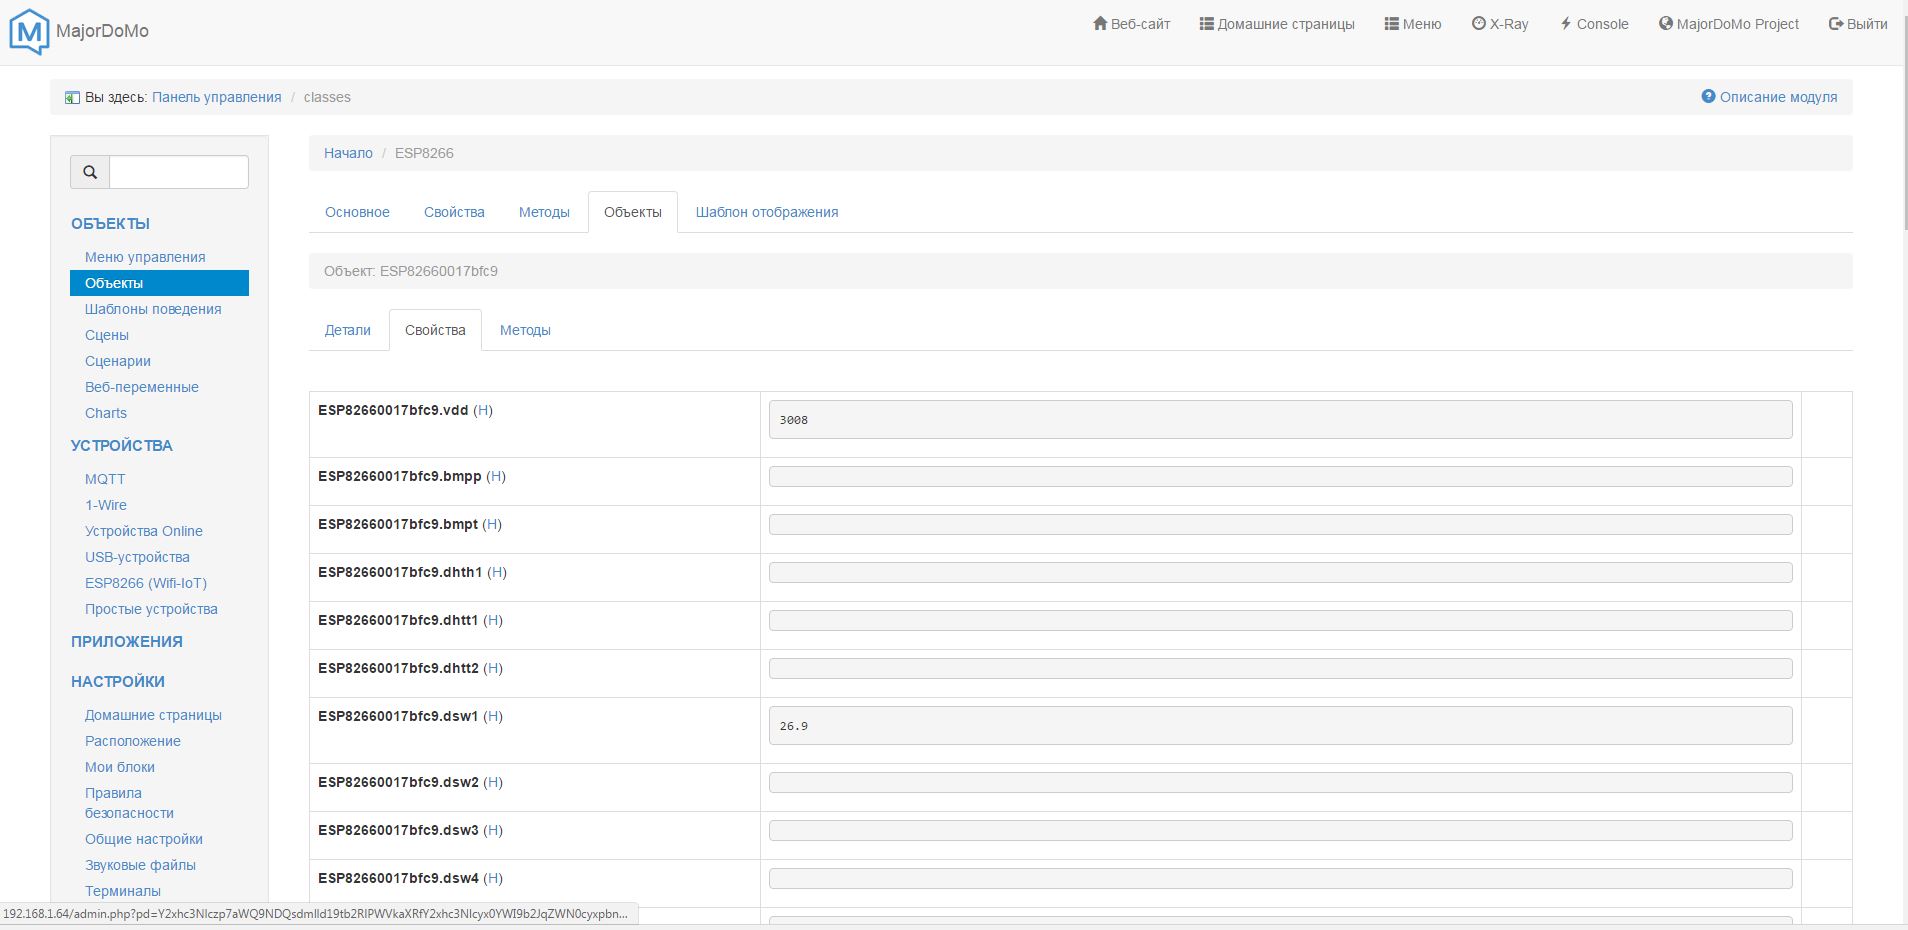The height and width of the screenshot is (930, 1908).
Task: Switch to the Шаблон отображения tab
Action: coord(766,212)
